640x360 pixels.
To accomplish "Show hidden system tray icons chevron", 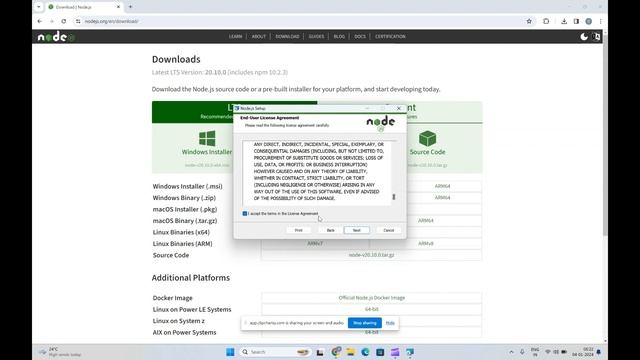I will coord(511,352).
